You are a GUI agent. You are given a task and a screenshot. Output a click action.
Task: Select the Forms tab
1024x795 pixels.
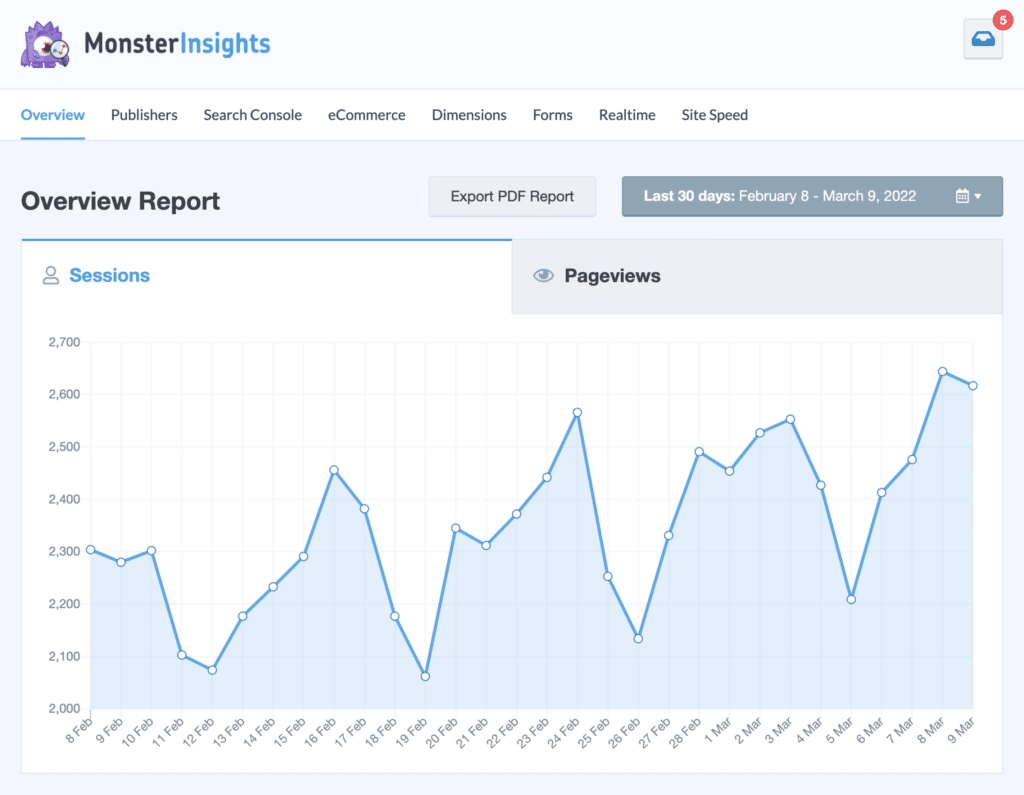point(552,115)
